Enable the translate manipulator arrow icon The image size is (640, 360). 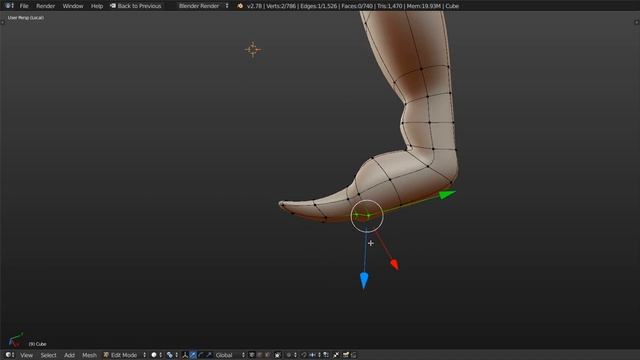click(x=193, y=355)
